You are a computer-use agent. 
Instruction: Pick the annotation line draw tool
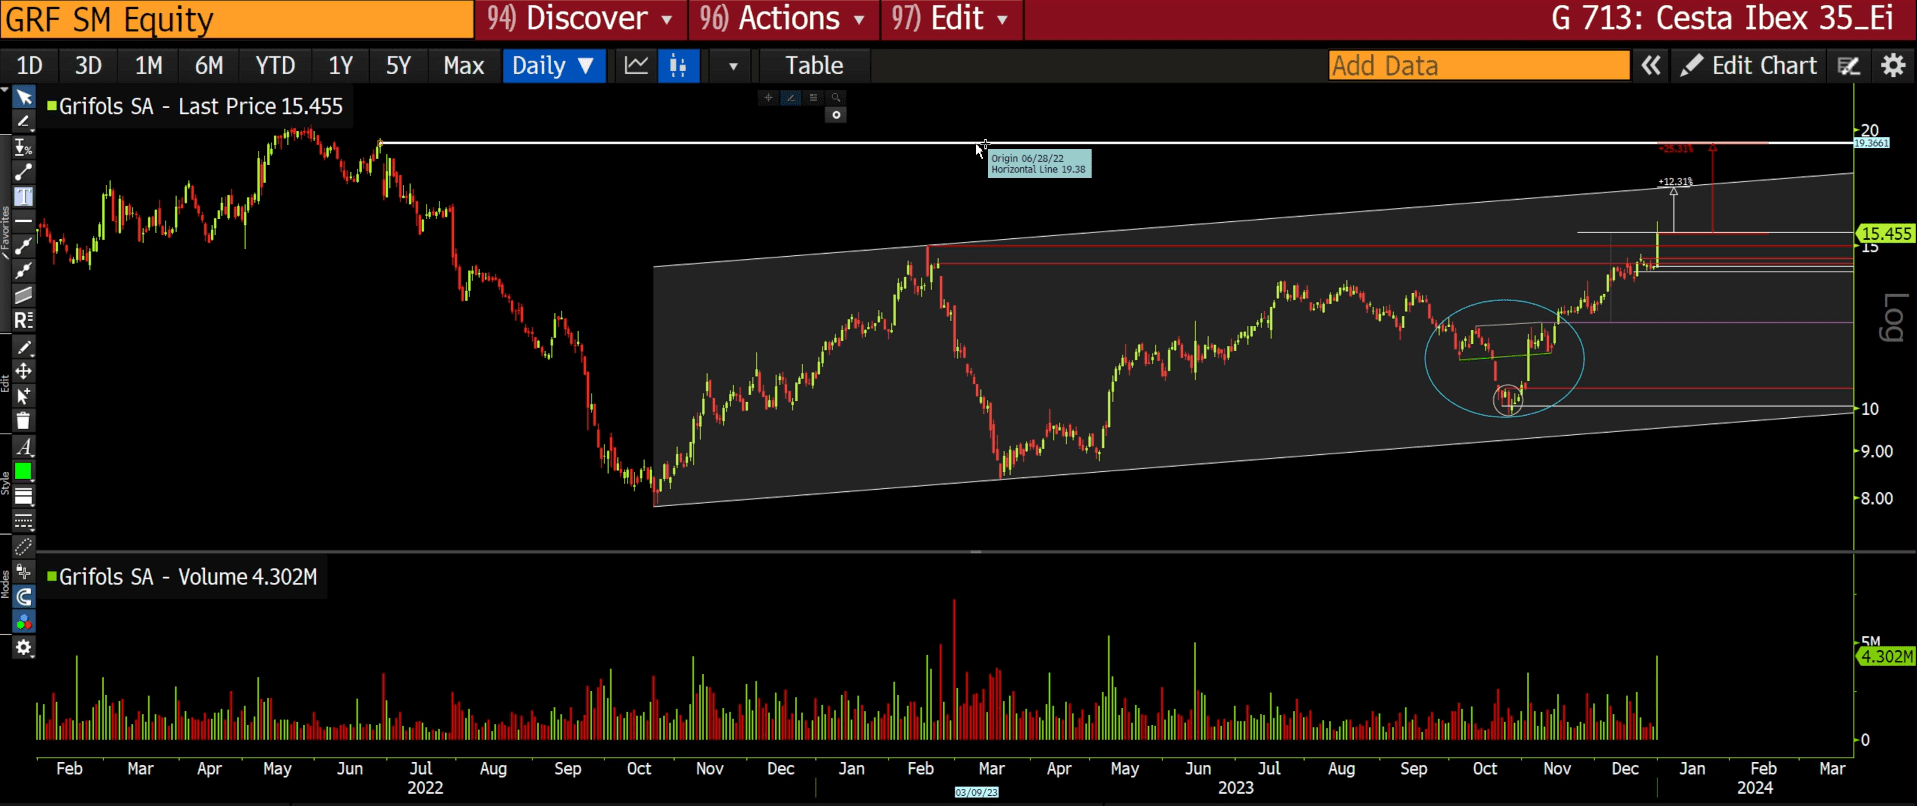click(x=23, y=121)
